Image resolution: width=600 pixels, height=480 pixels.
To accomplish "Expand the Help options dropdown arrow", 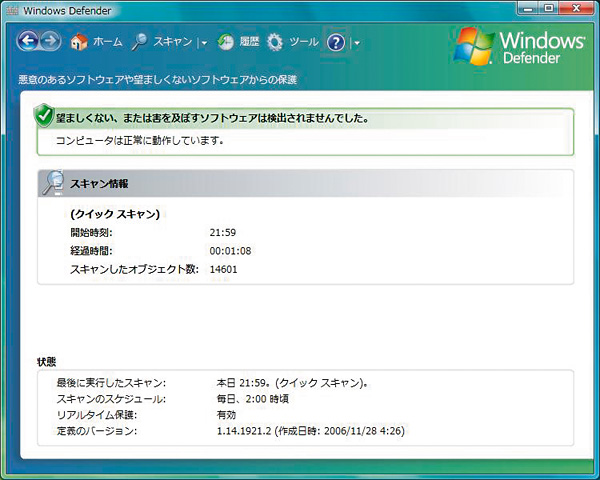I will [356, 43].
